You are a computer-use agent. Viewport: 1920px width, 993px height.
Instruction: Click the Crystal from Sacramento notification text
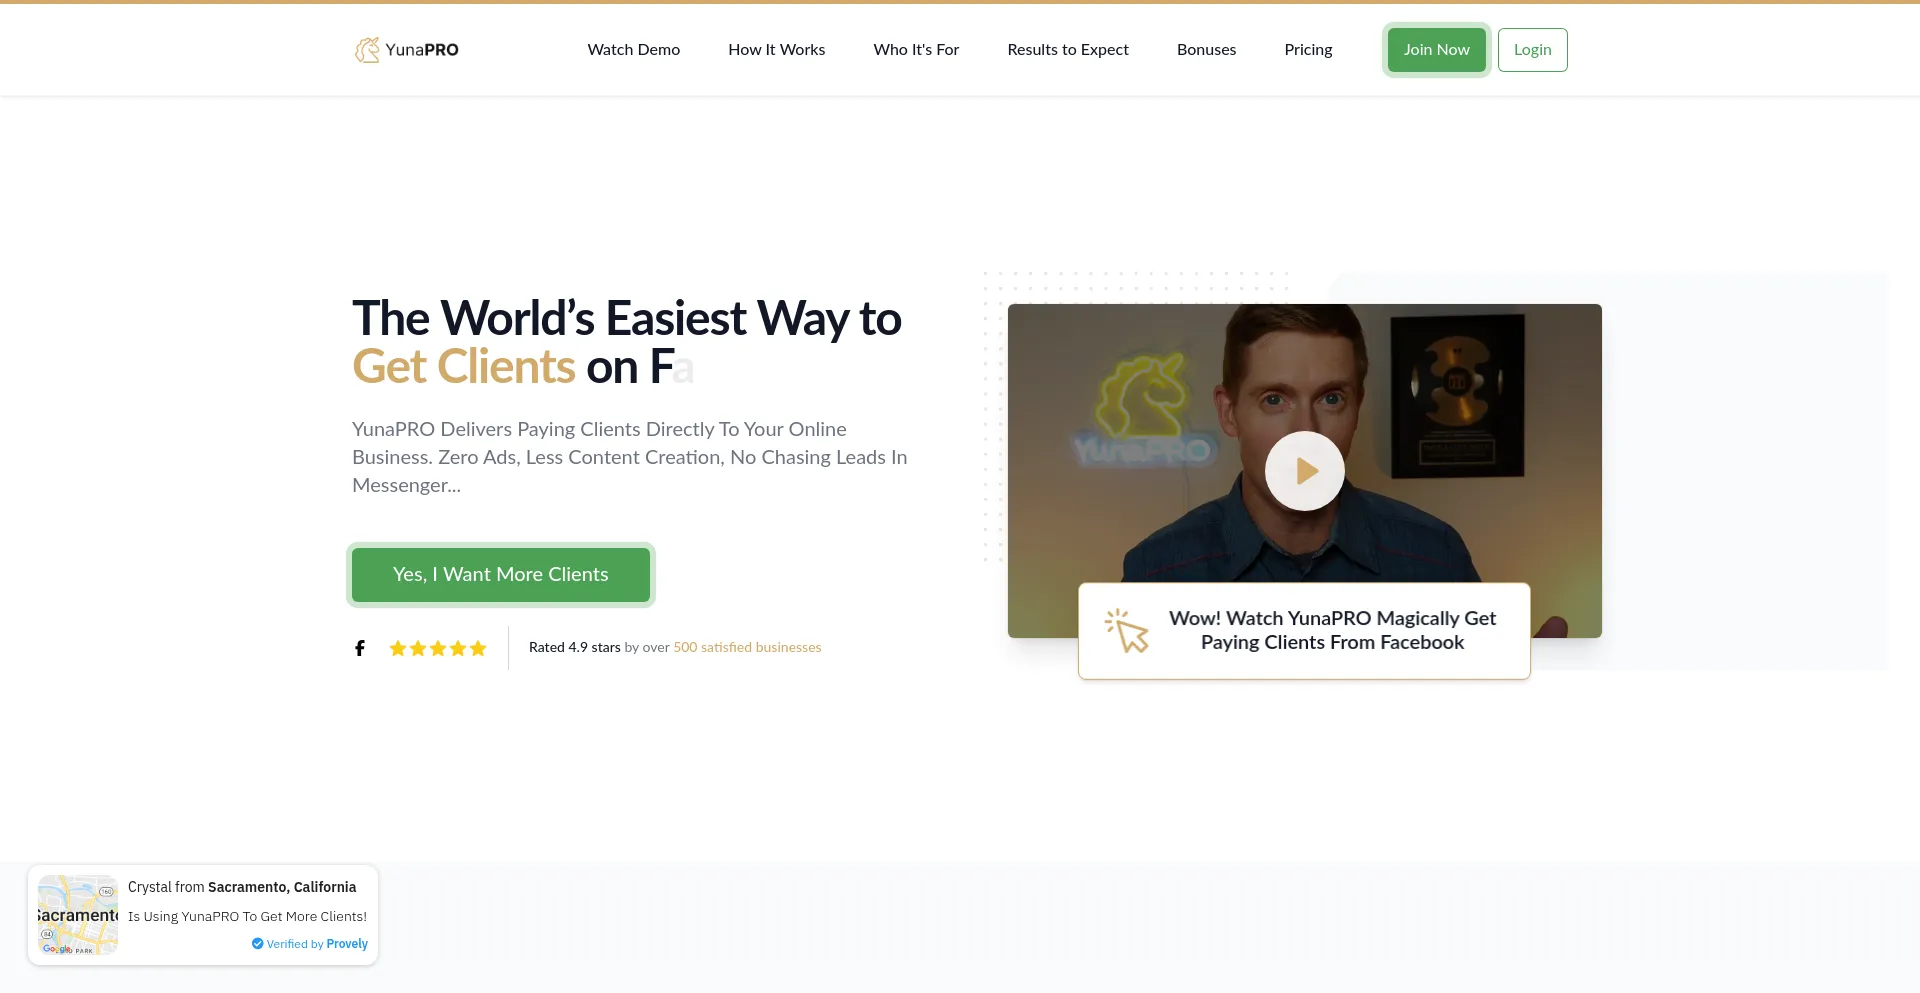point(242,887)
